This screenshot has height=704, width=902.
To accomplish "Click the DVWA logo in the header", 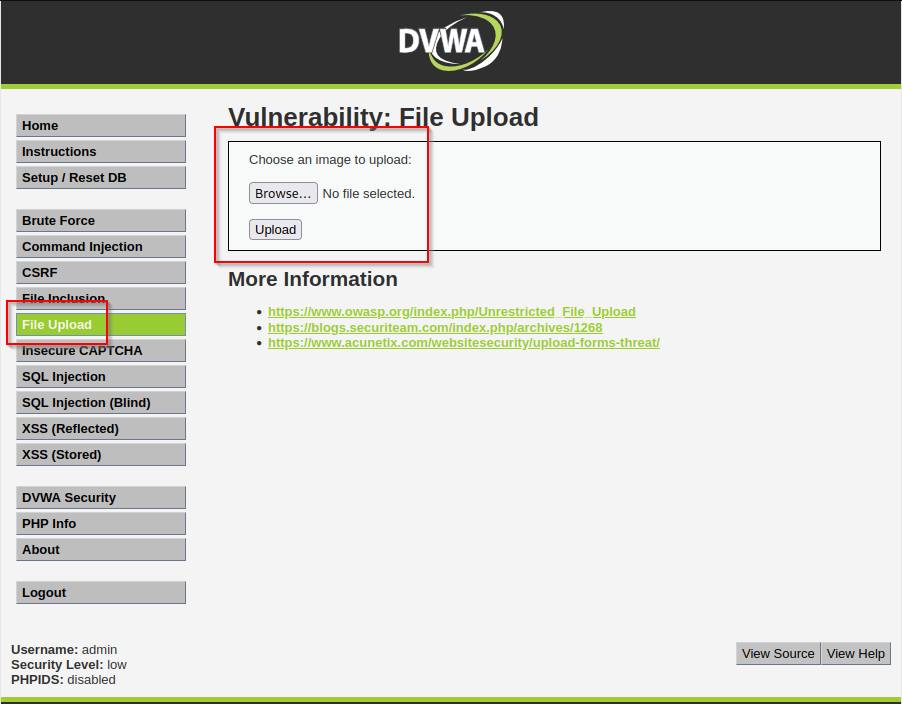I will point(451,41).
